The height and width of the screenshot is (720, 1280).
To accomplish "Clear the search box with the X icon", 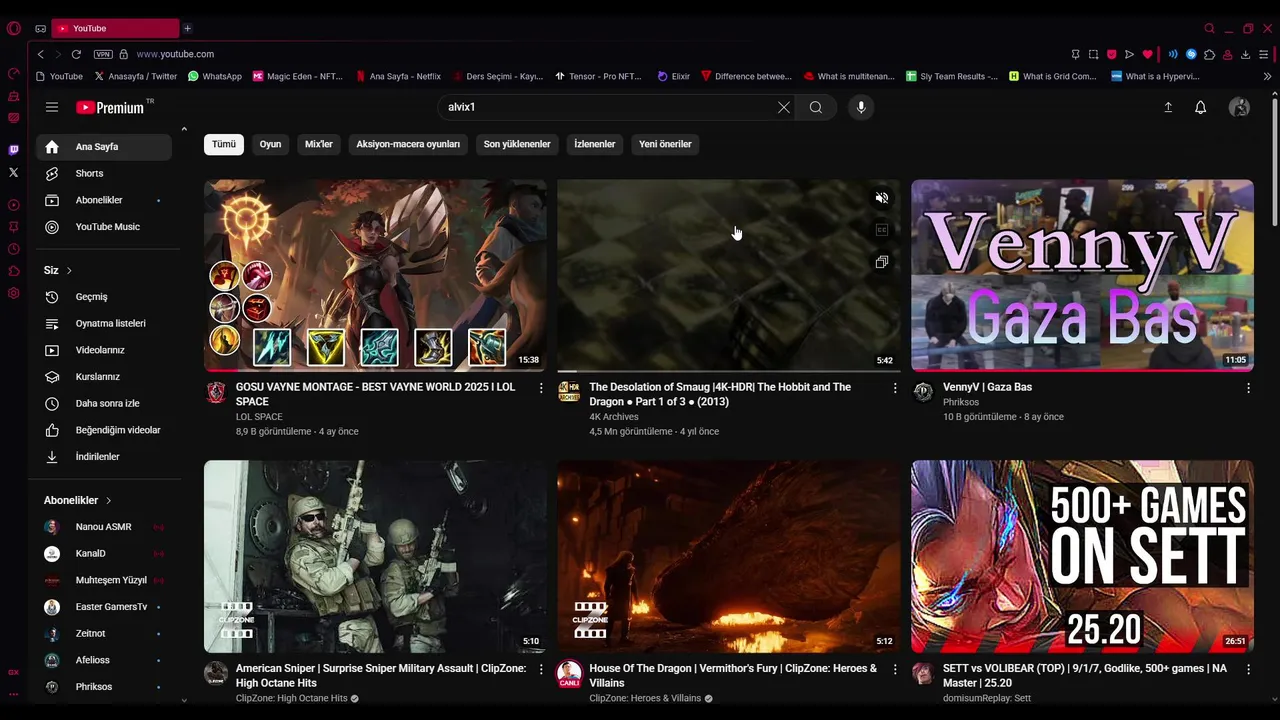I will (x=784, y=107).
